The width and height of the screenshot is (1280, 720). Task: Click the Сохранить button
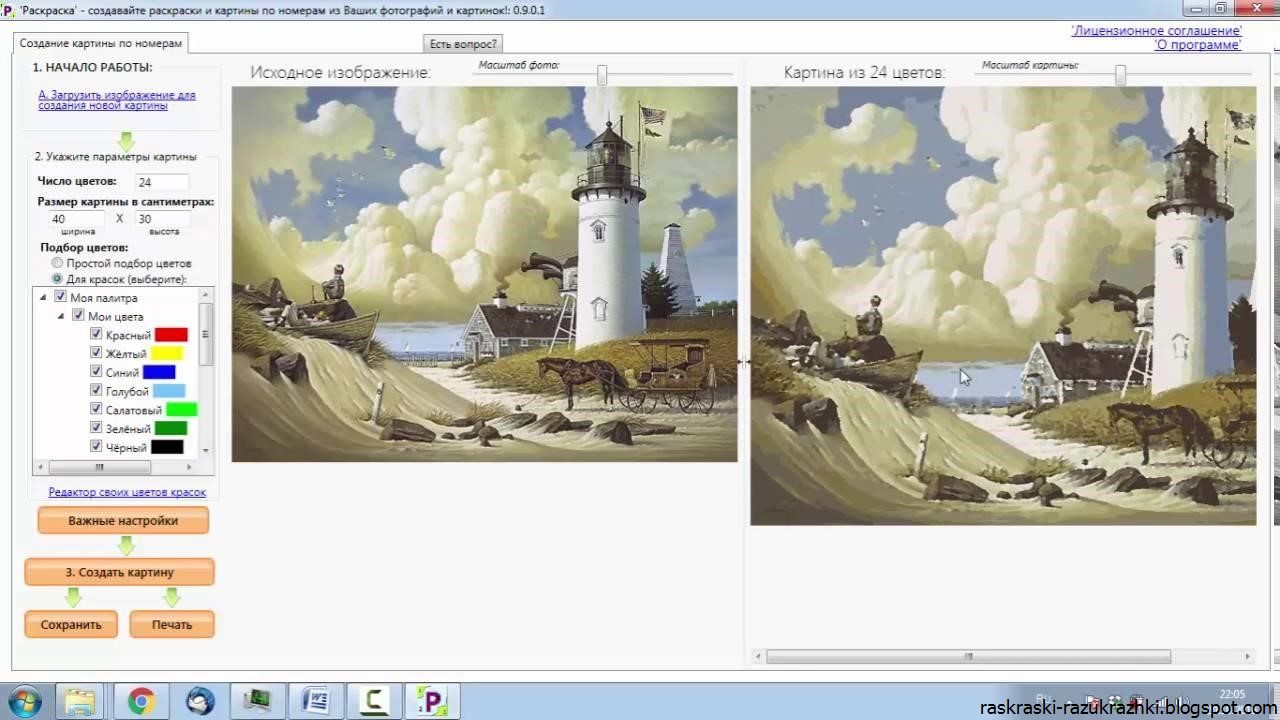tap(71, 624)
